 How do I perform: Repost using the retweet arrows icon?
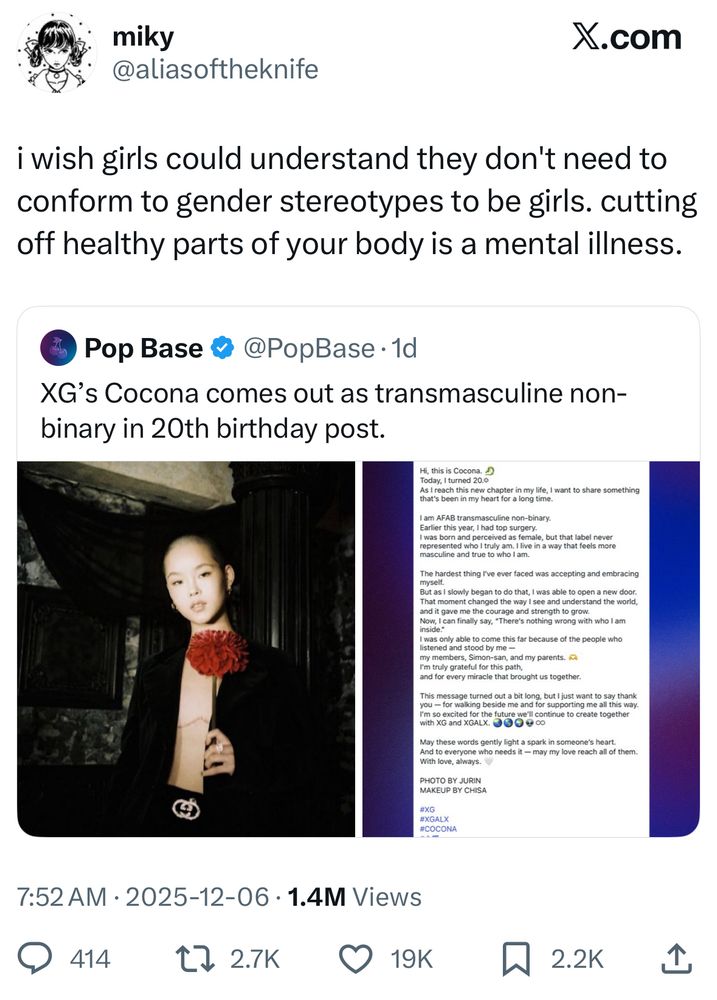pyautogui.click(x=195, y=959)
